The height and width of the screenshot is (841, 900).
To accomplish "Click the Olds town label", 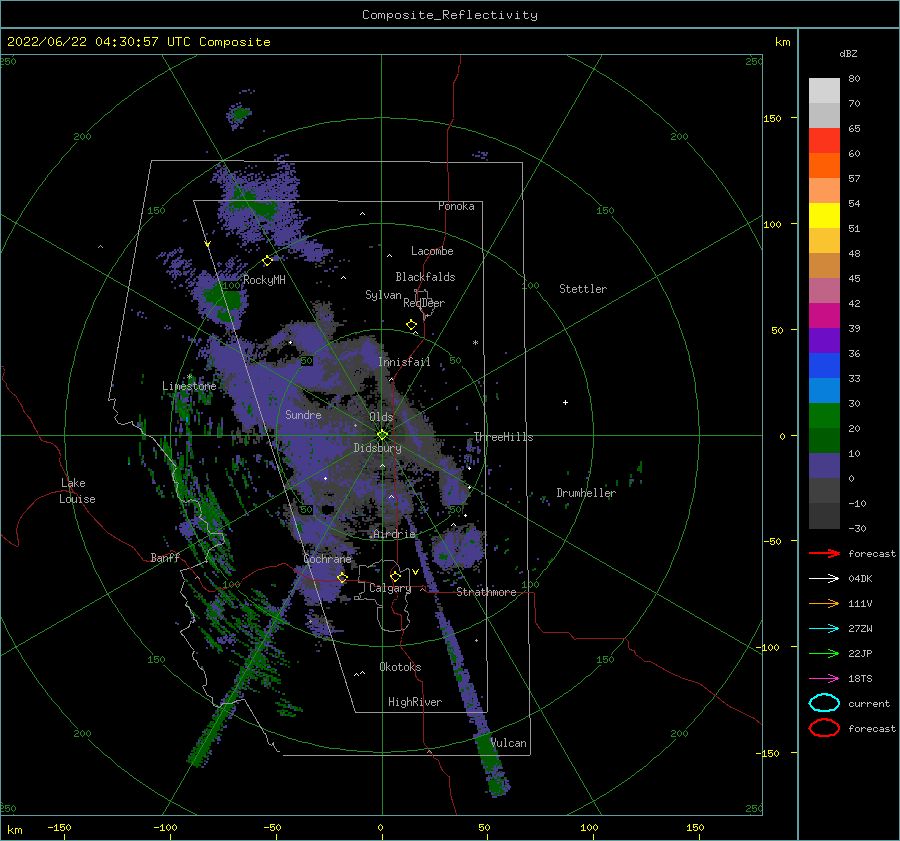I will point(381,417).
